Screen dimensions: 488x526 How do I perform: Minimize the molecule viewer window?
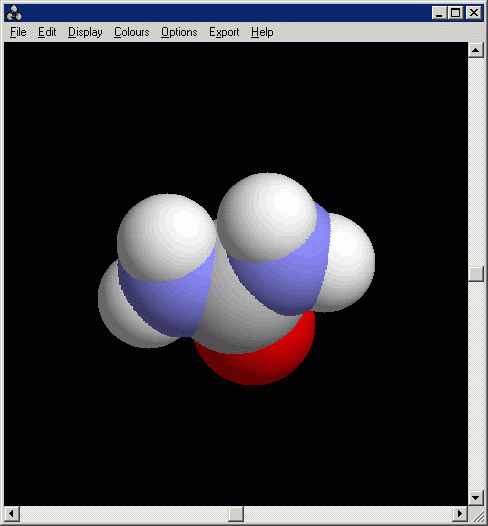coord(439,13)
